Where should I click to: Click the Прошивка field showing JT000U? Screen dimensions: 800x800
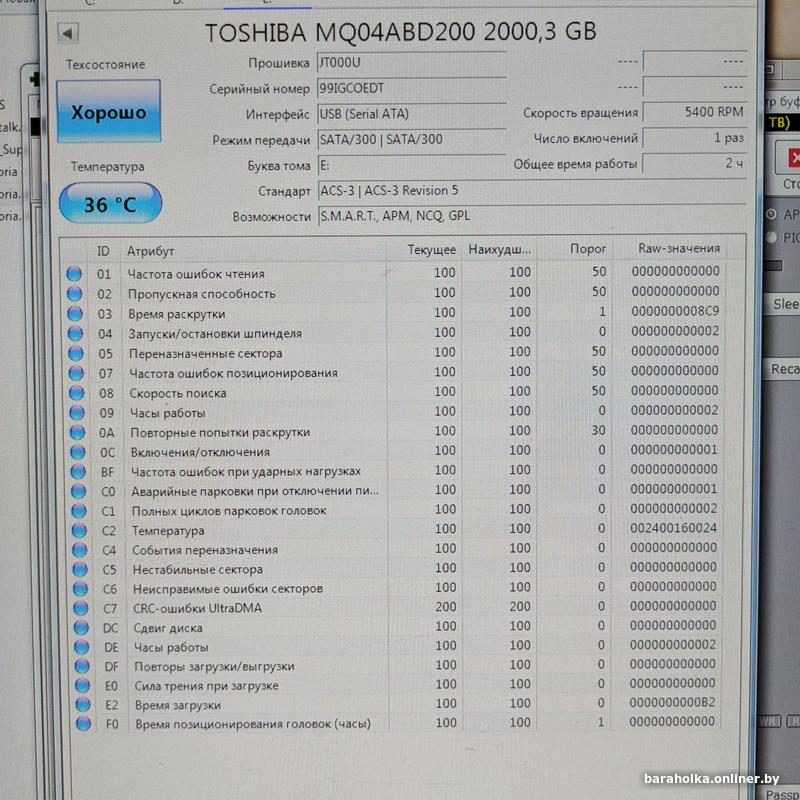[x=411, y=62]
